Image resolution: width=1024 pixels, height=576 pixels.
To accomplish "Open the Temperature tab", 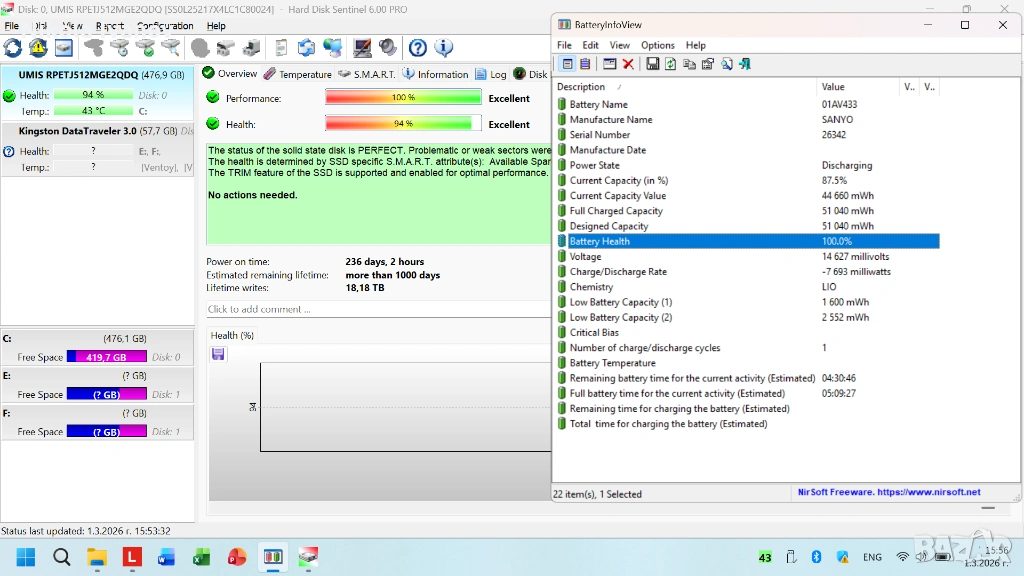I will pyautogui.click(x=298, y=74).
